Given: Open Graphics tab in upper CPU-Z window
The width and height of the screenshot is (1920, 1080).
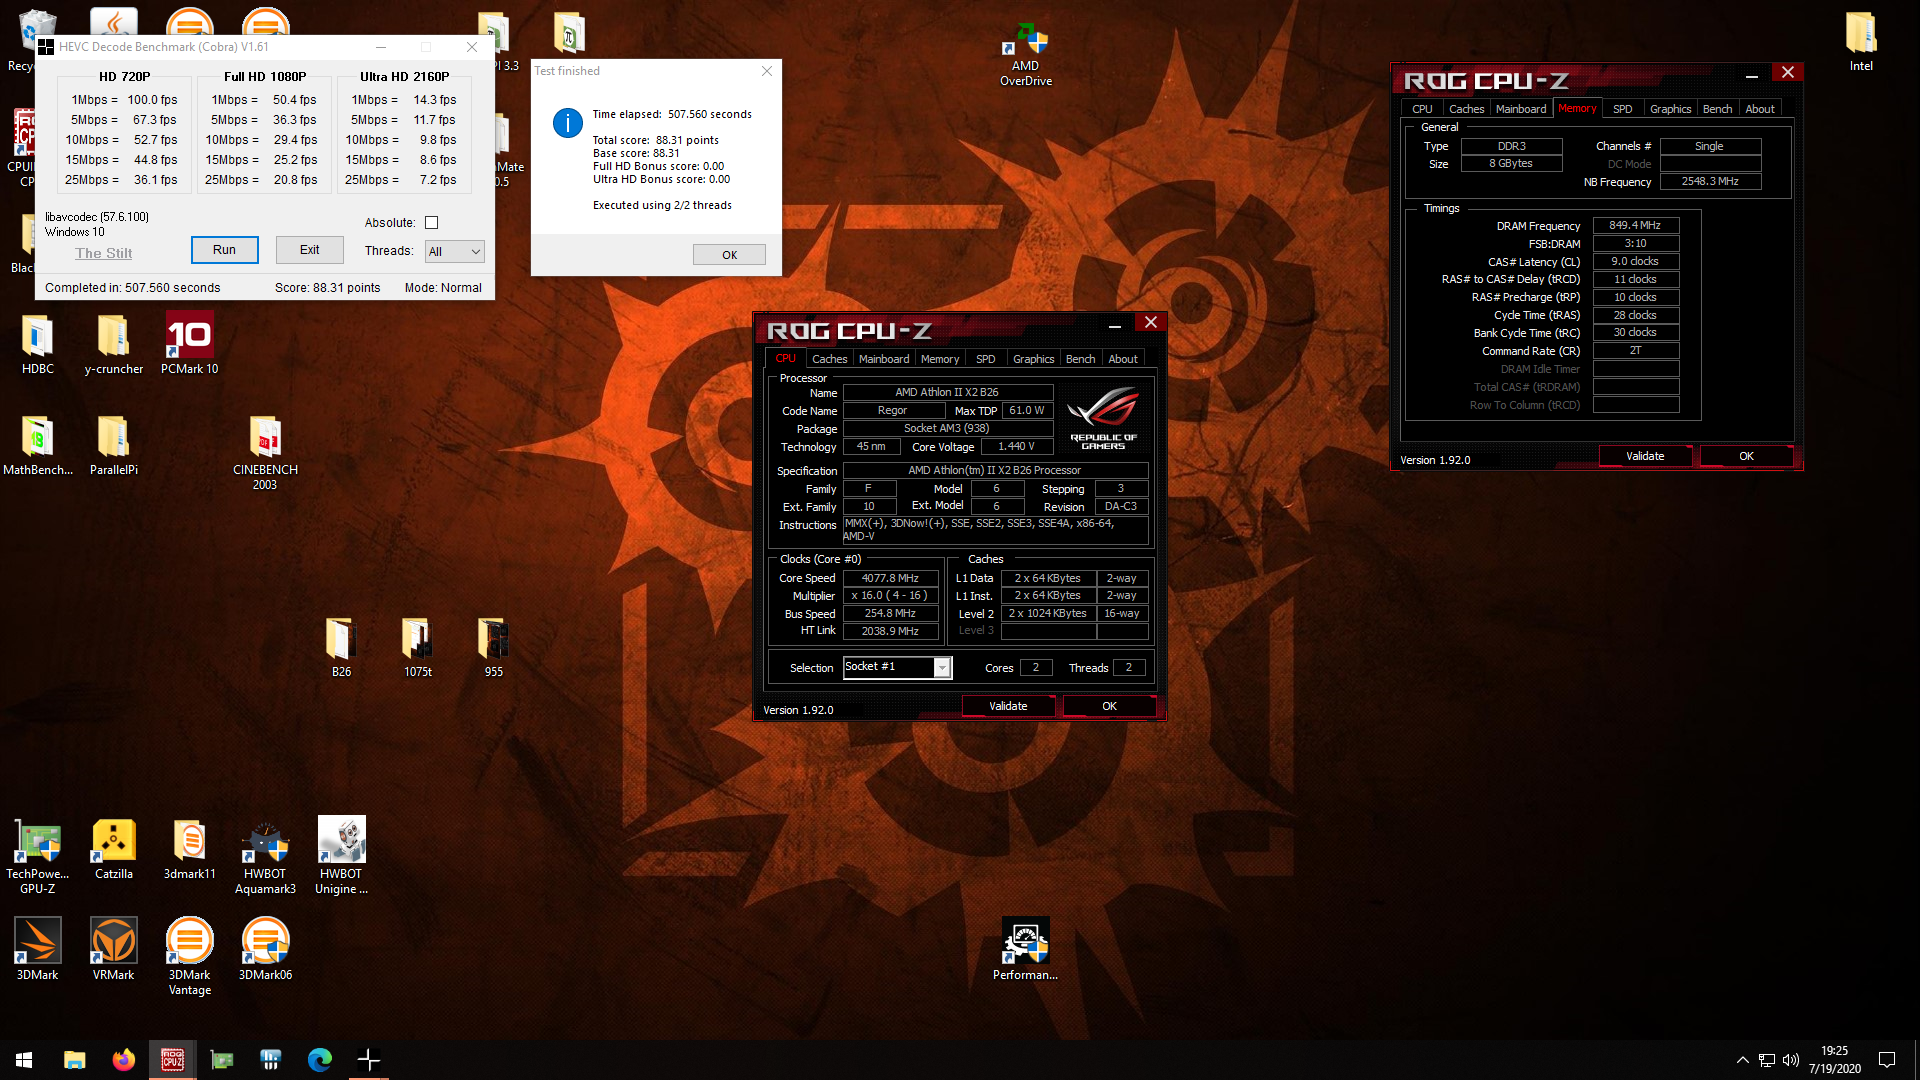Looking at the screenshot, I should click(1670, 109).
